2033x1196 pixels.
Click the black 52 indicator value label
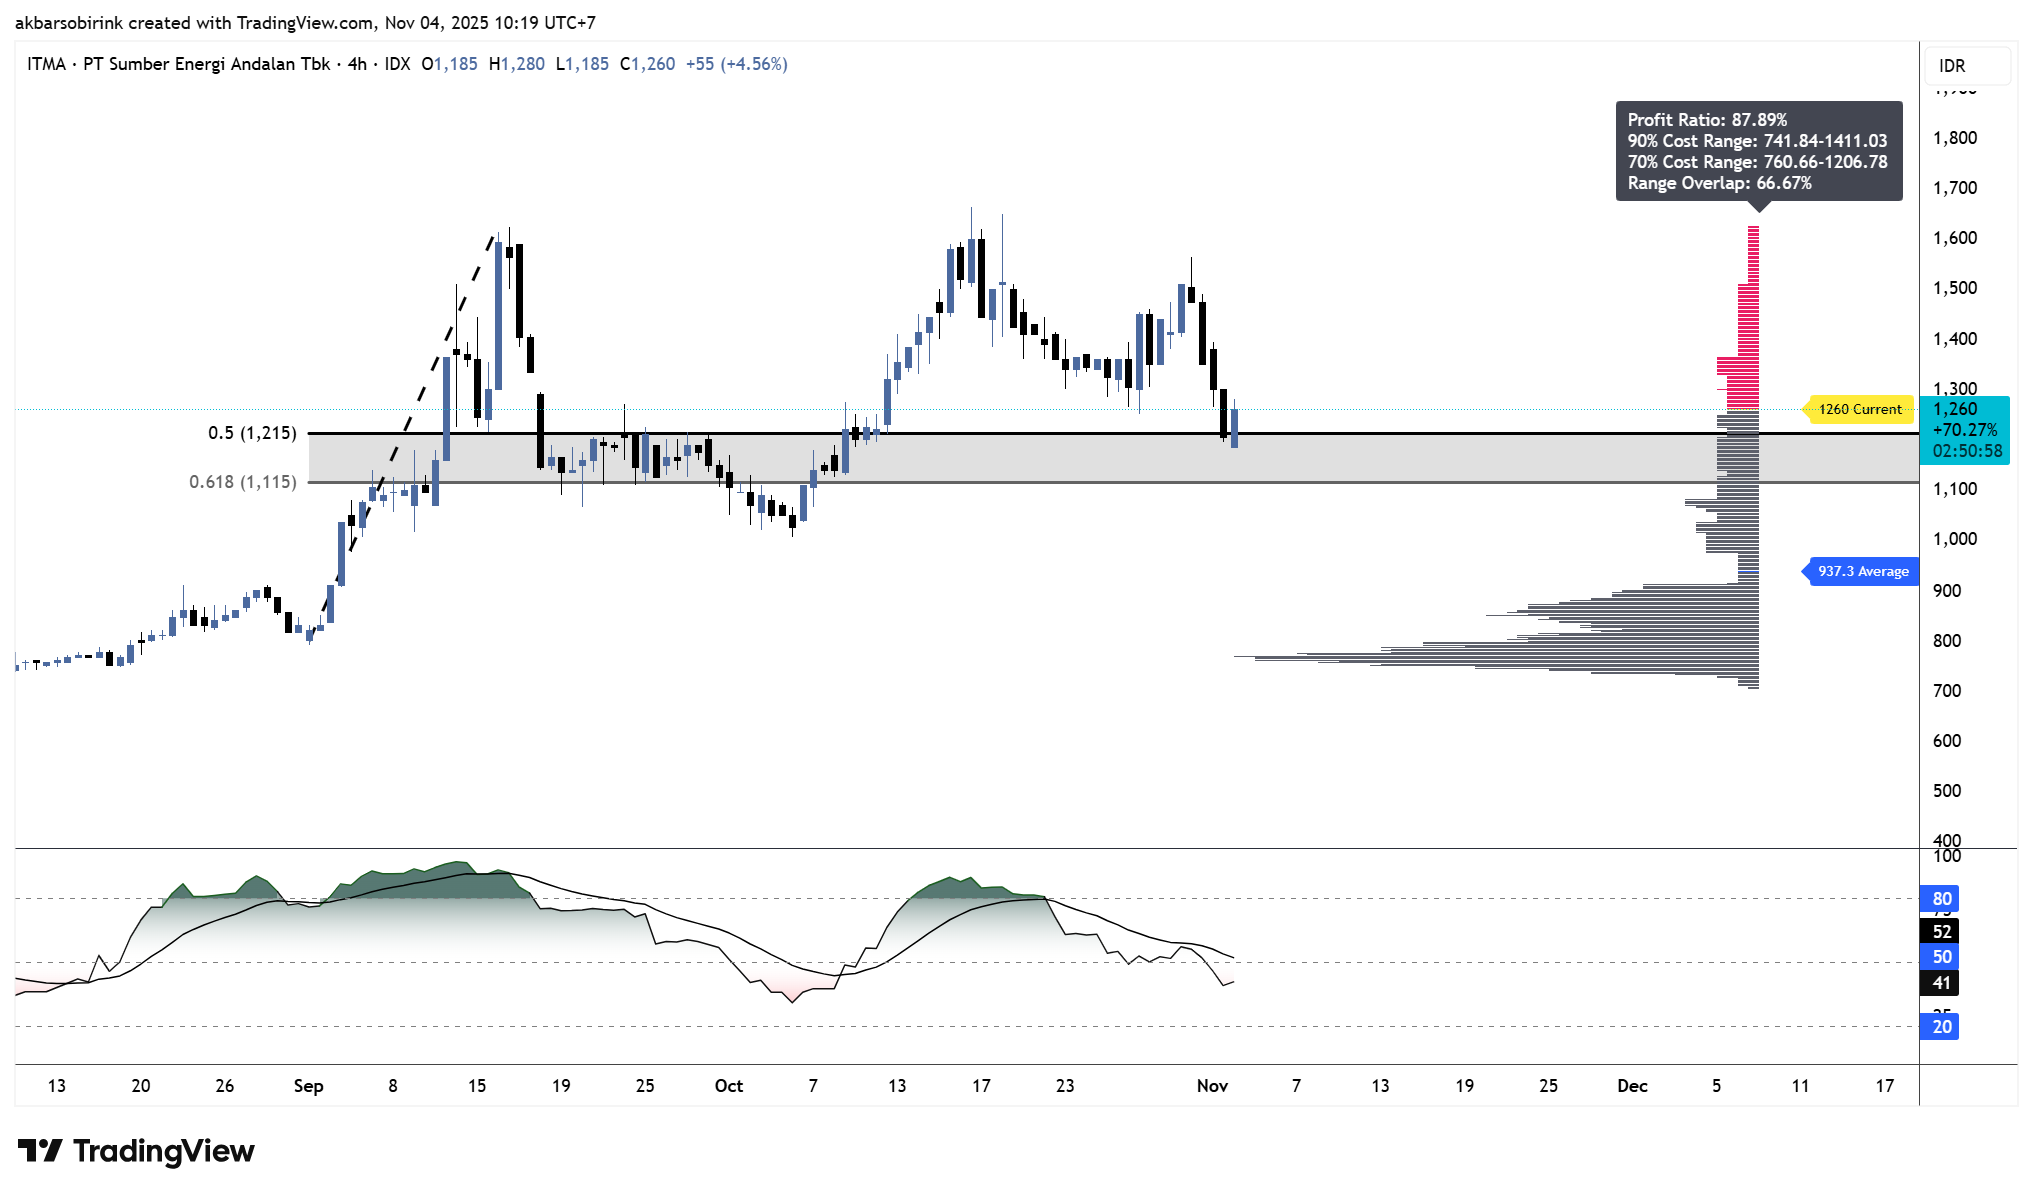click(x=1941, y=932)
